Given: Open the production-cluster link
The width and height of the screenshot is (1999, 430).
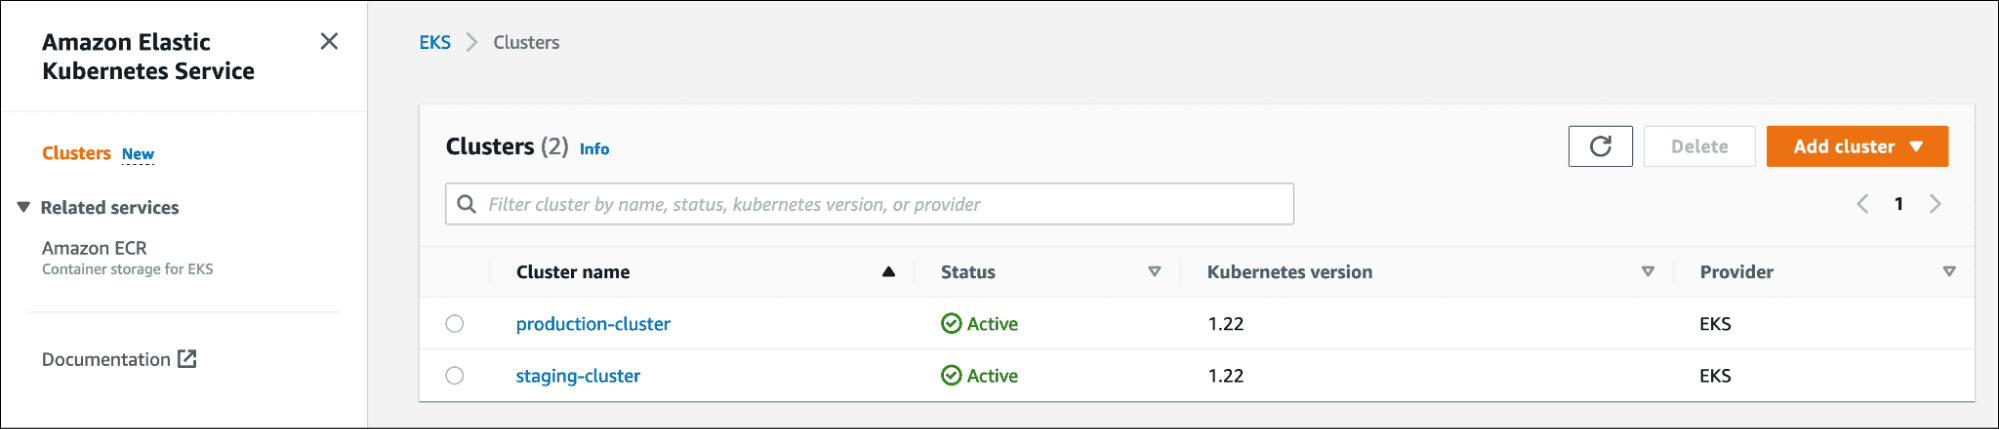Looking at the screenshot, I should (593, 324).
